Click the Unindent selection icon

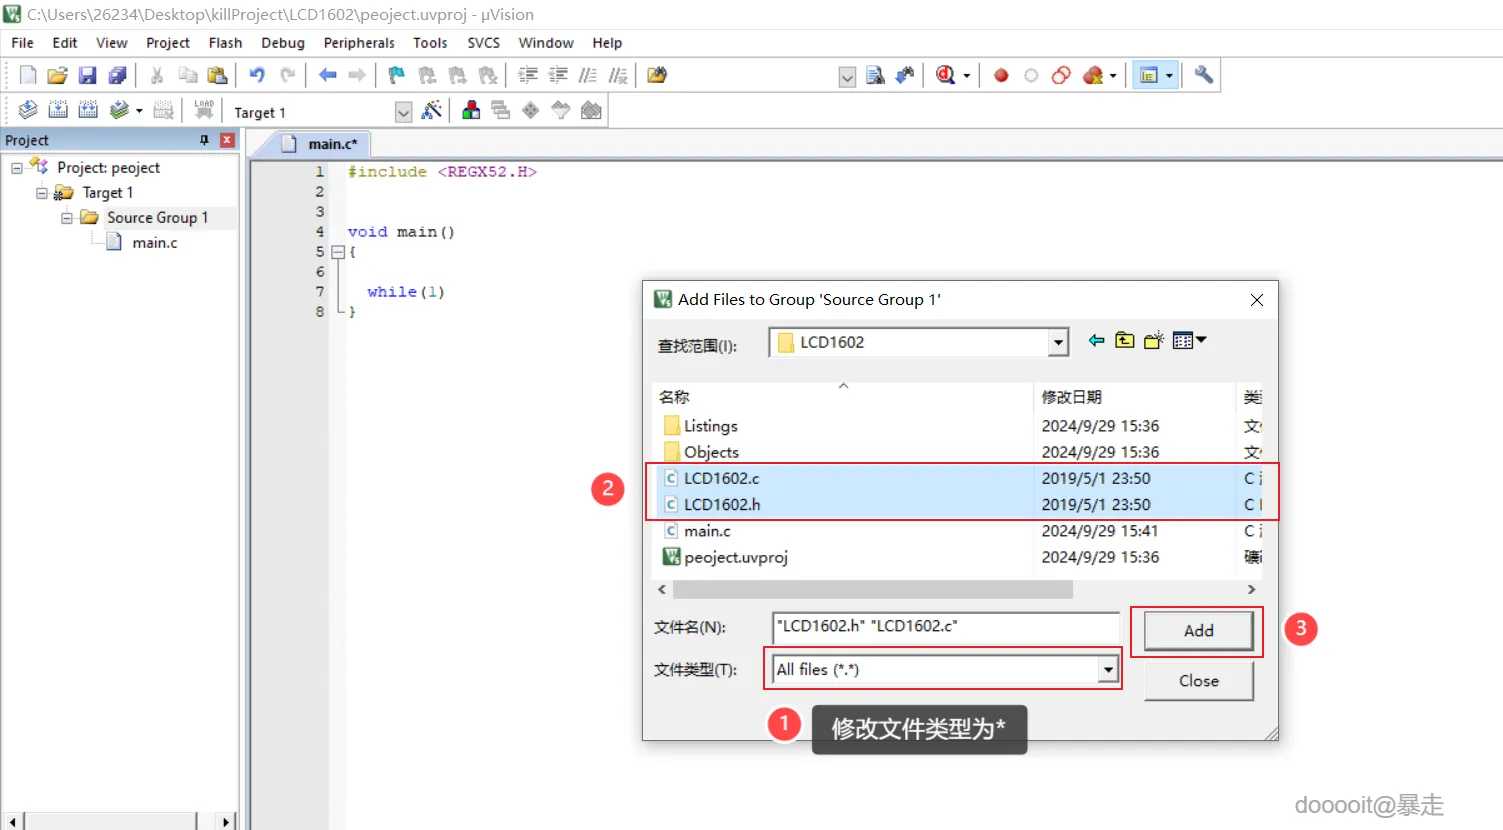pyautogui.click(x=558, y=75)
